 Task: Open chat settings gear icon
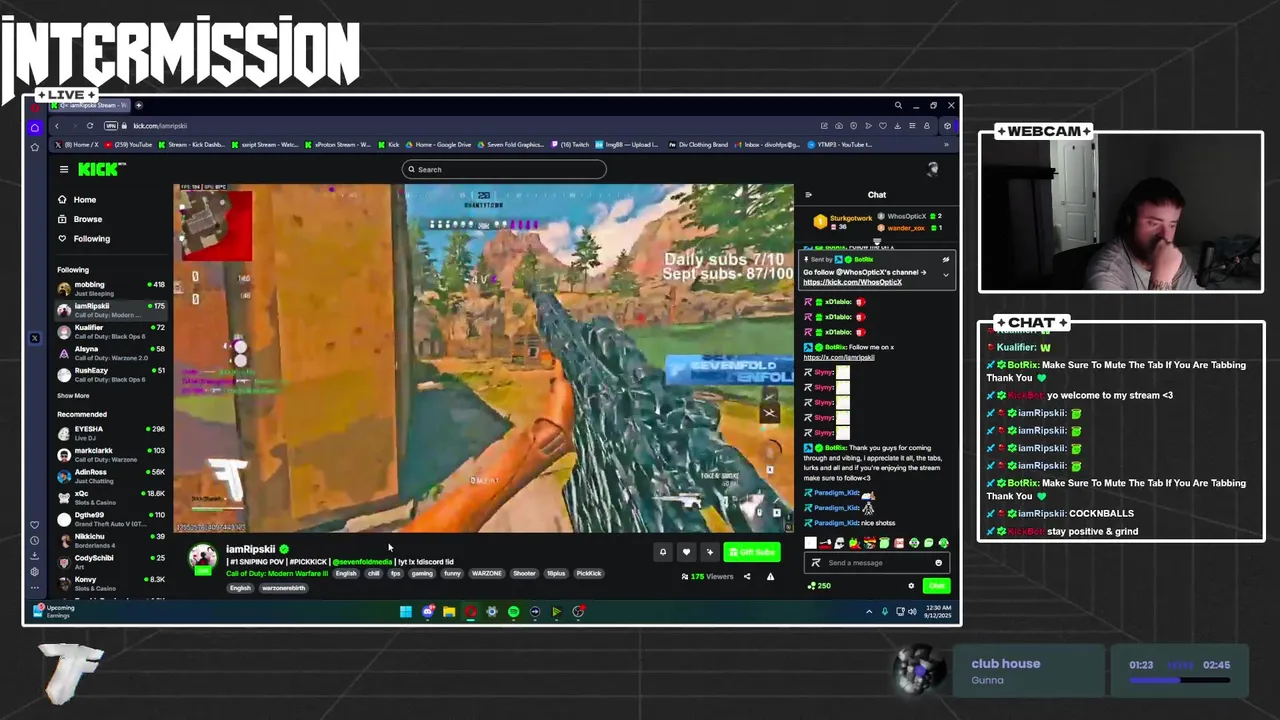(x=910, y=586)
